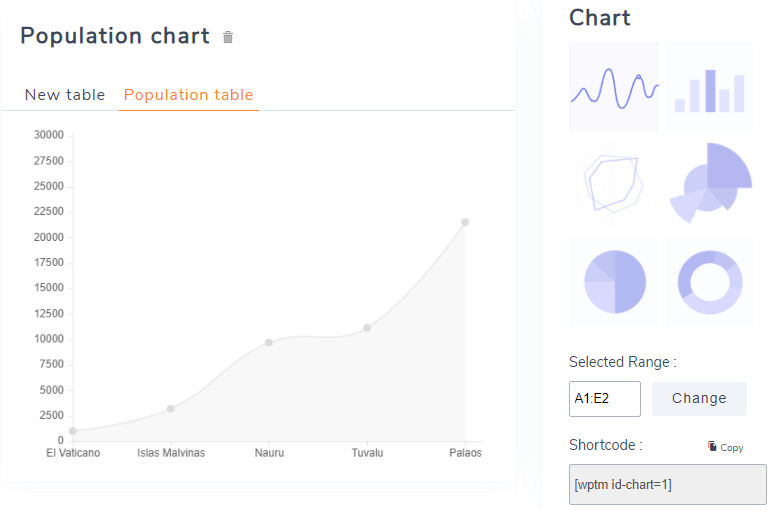773x510 pixels.
Task: Select the Tuvalu data point
Action: tap(367, 327)
